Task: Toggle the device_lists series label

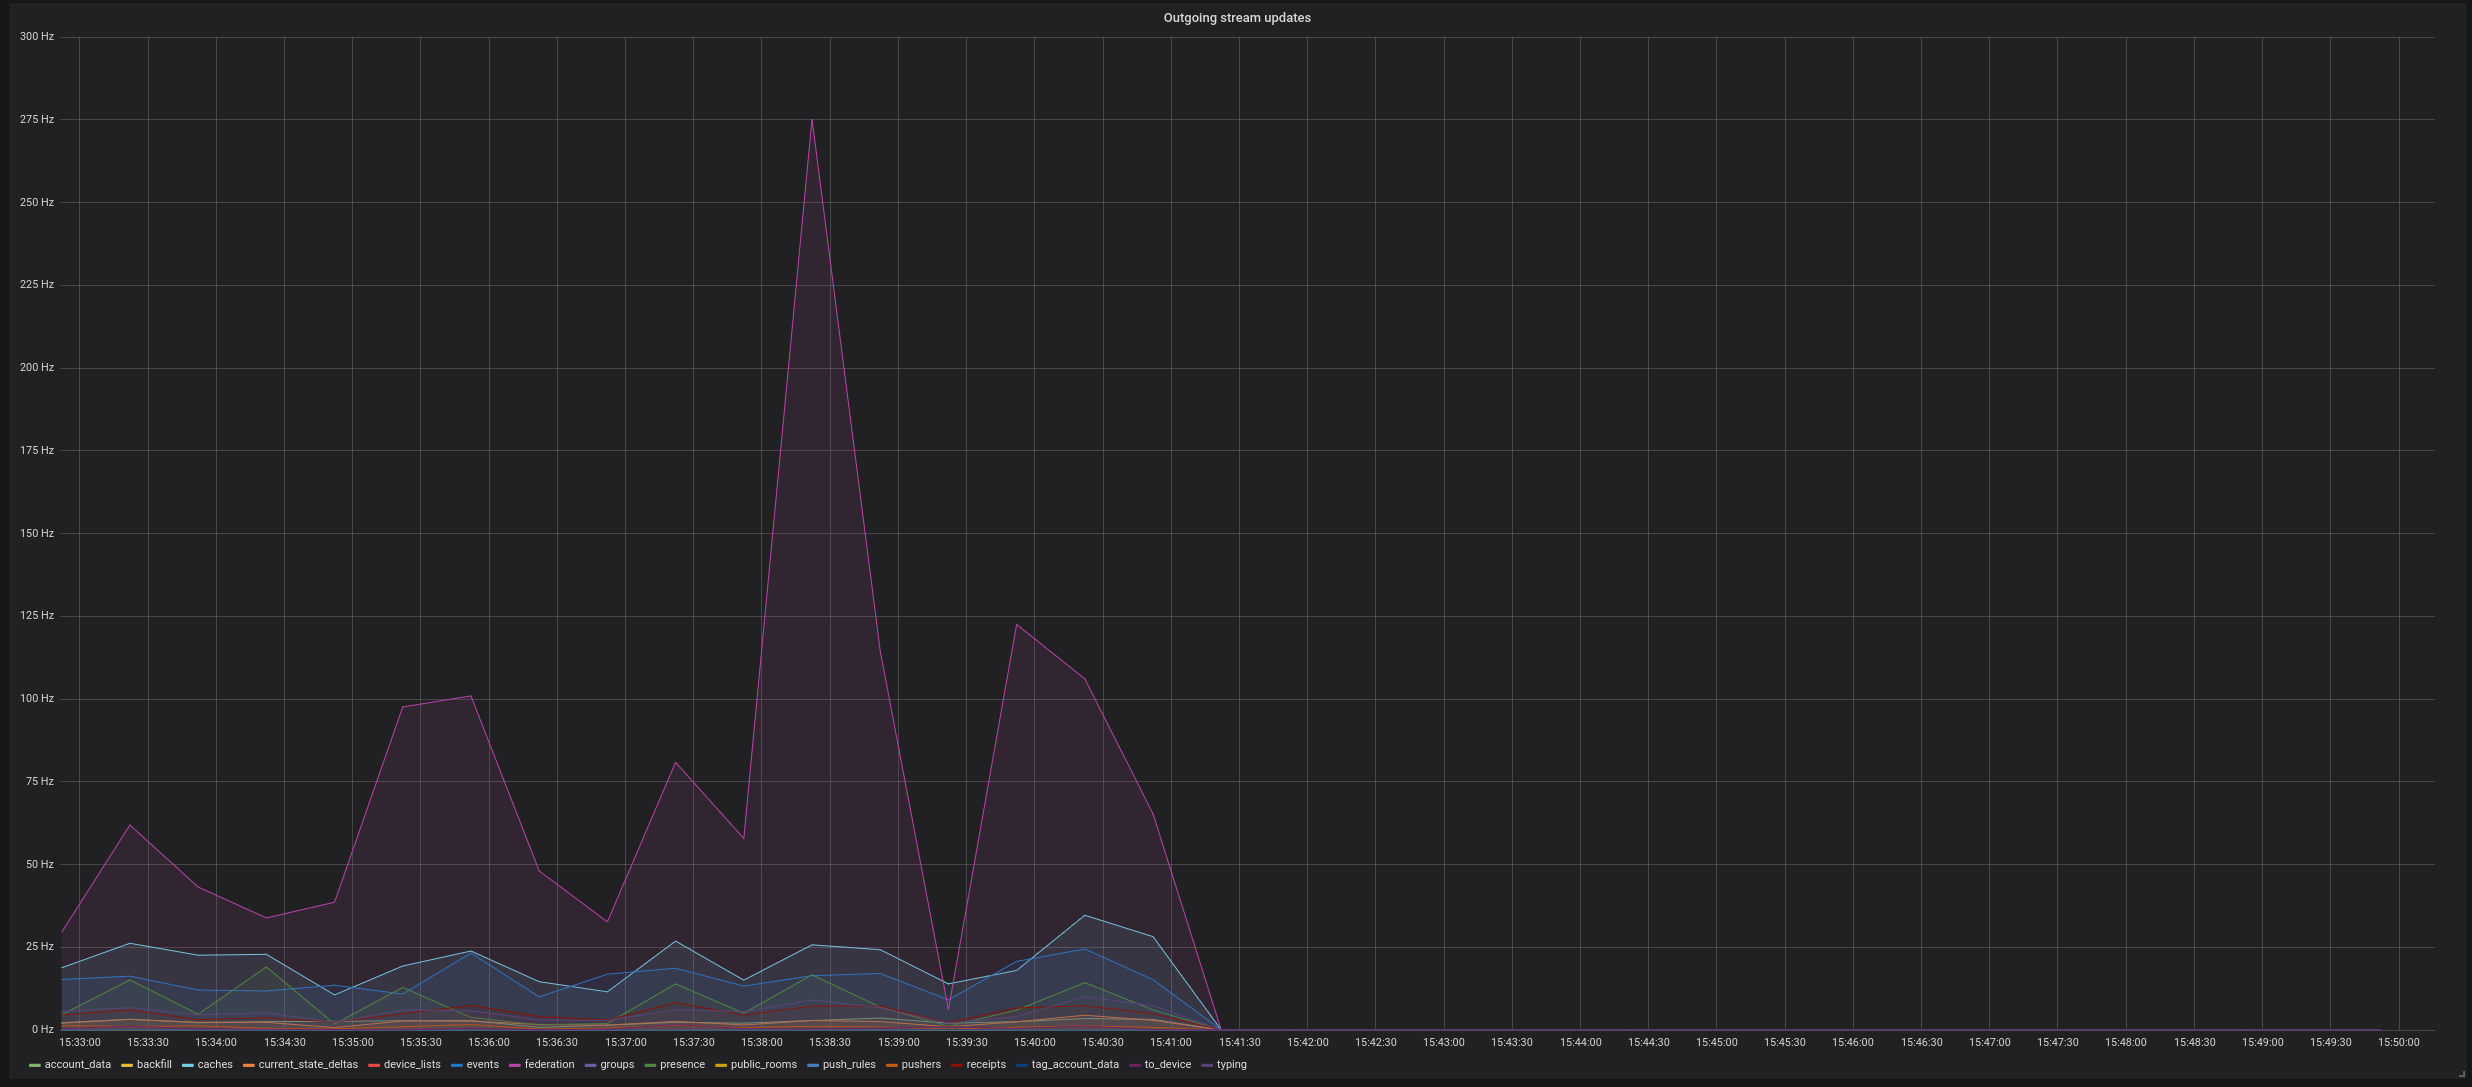Action: (412, 1065)
